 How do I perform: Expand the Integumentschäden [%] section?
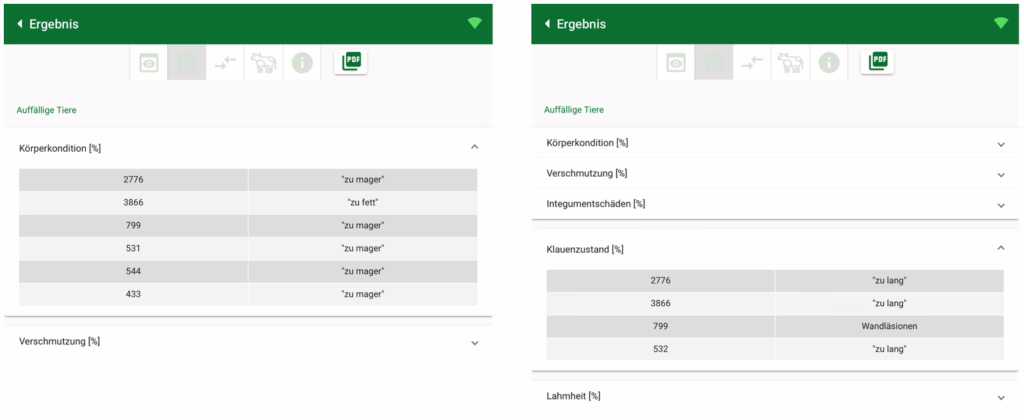(x=1001, y=204)
